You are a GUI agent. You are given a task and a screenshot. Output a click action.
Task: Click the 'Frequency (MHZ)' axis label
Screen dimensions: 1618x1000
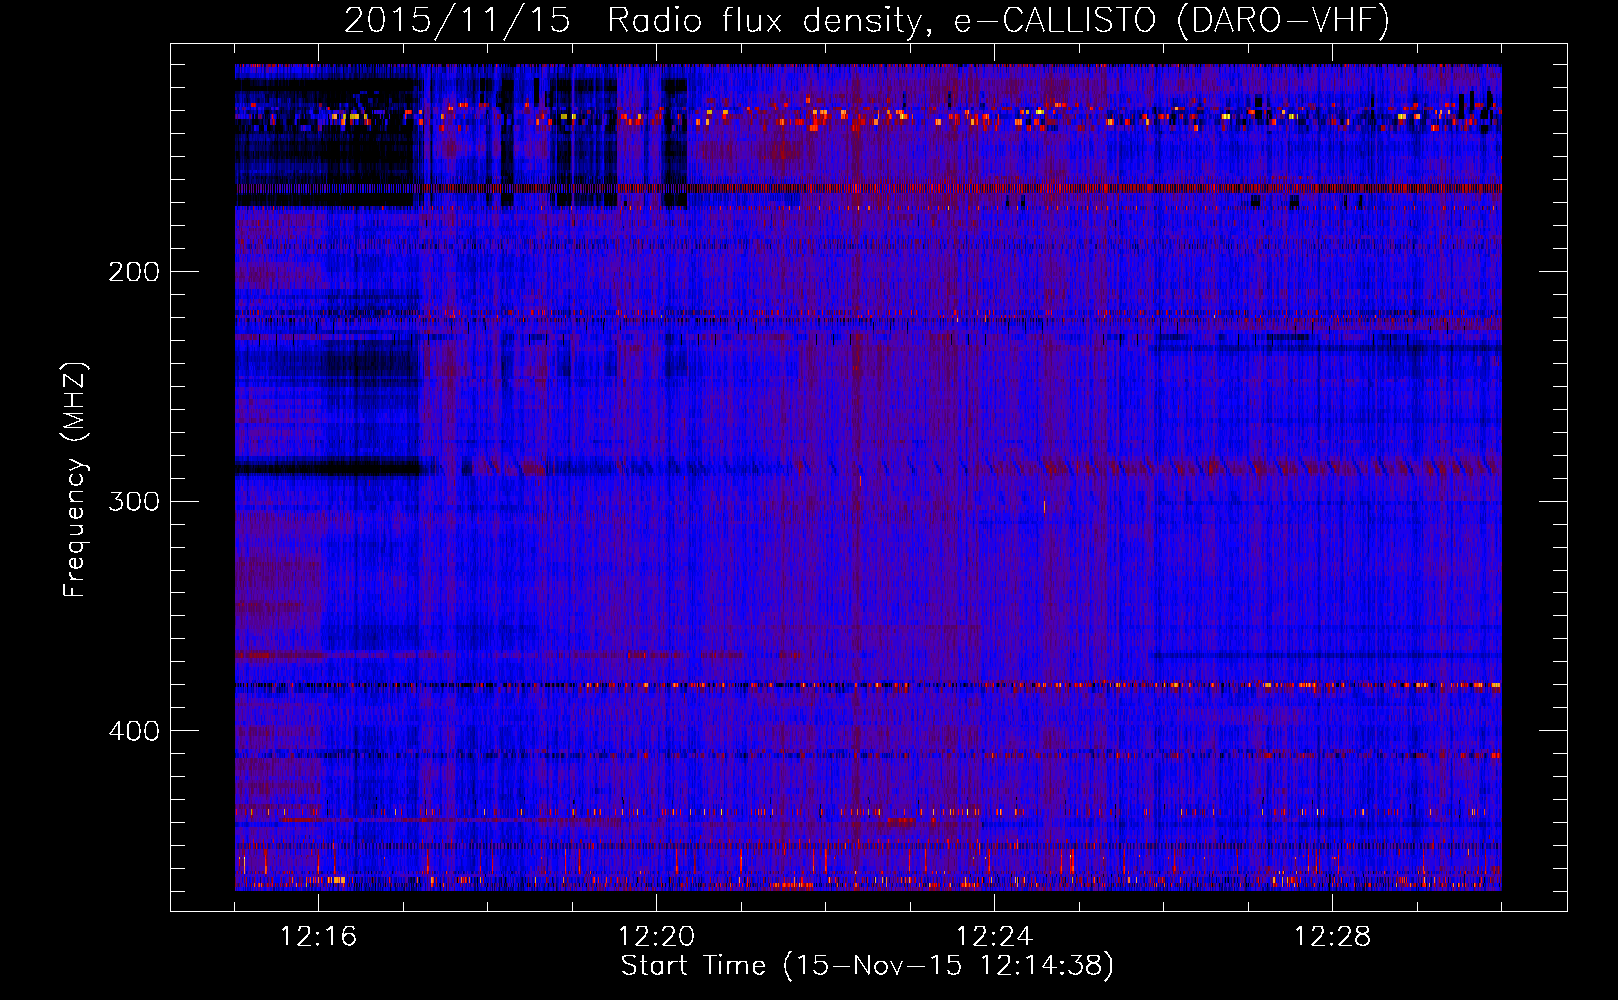[75, 480]
